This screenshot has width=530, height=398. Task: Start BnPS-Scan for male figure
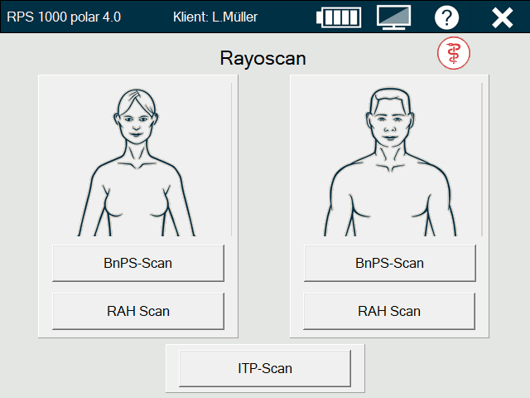pyautogui.click(x=389, y=263)
